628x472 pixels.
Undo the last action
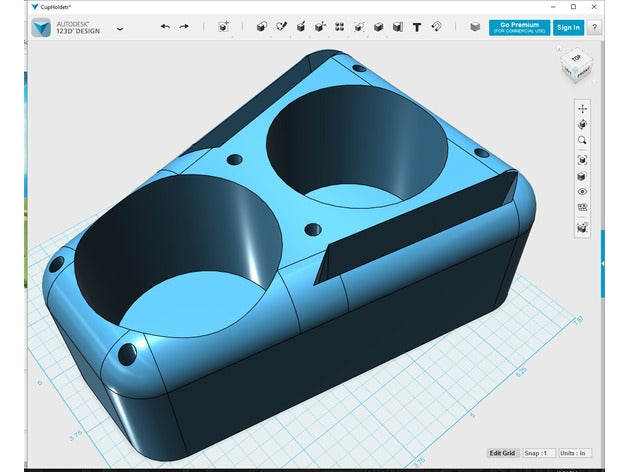pos(165,27)
